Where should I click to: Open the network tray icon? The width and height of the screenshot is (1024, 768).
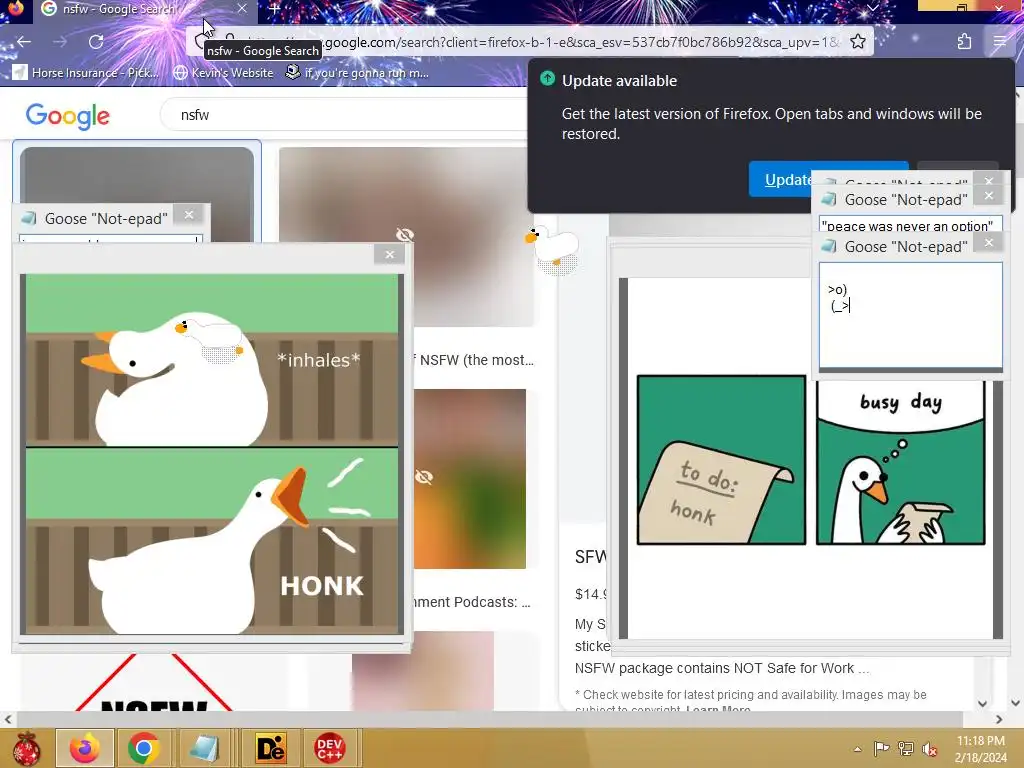click(906, 748)
